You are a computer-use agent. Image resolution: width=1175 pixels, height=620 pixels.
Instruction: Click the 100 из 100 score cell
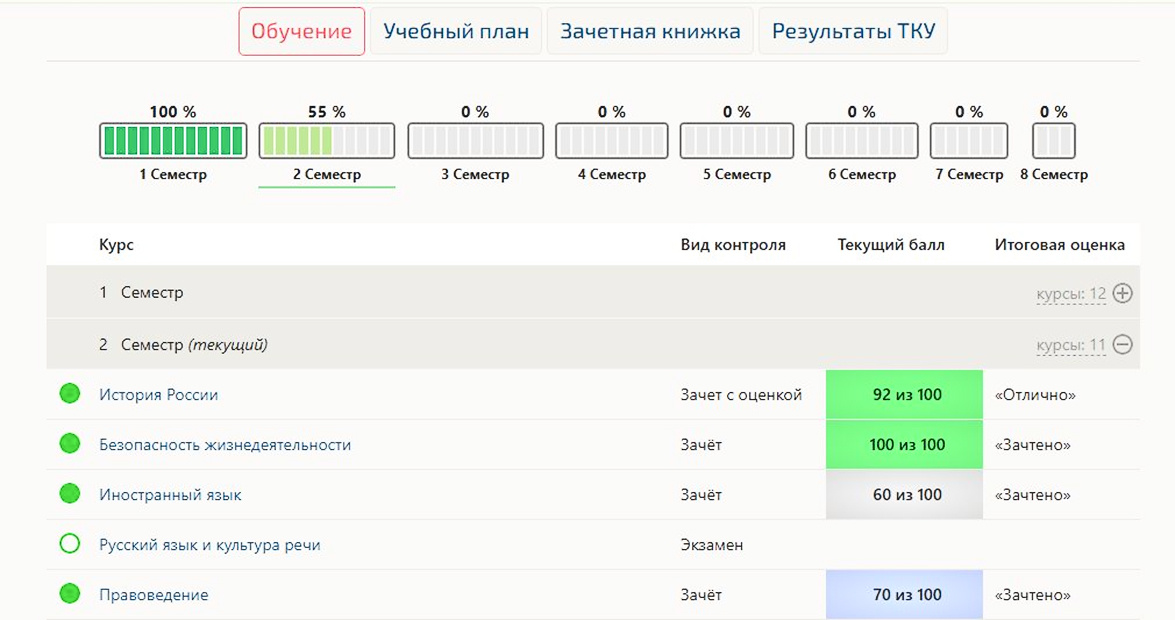tap(904, 445)
